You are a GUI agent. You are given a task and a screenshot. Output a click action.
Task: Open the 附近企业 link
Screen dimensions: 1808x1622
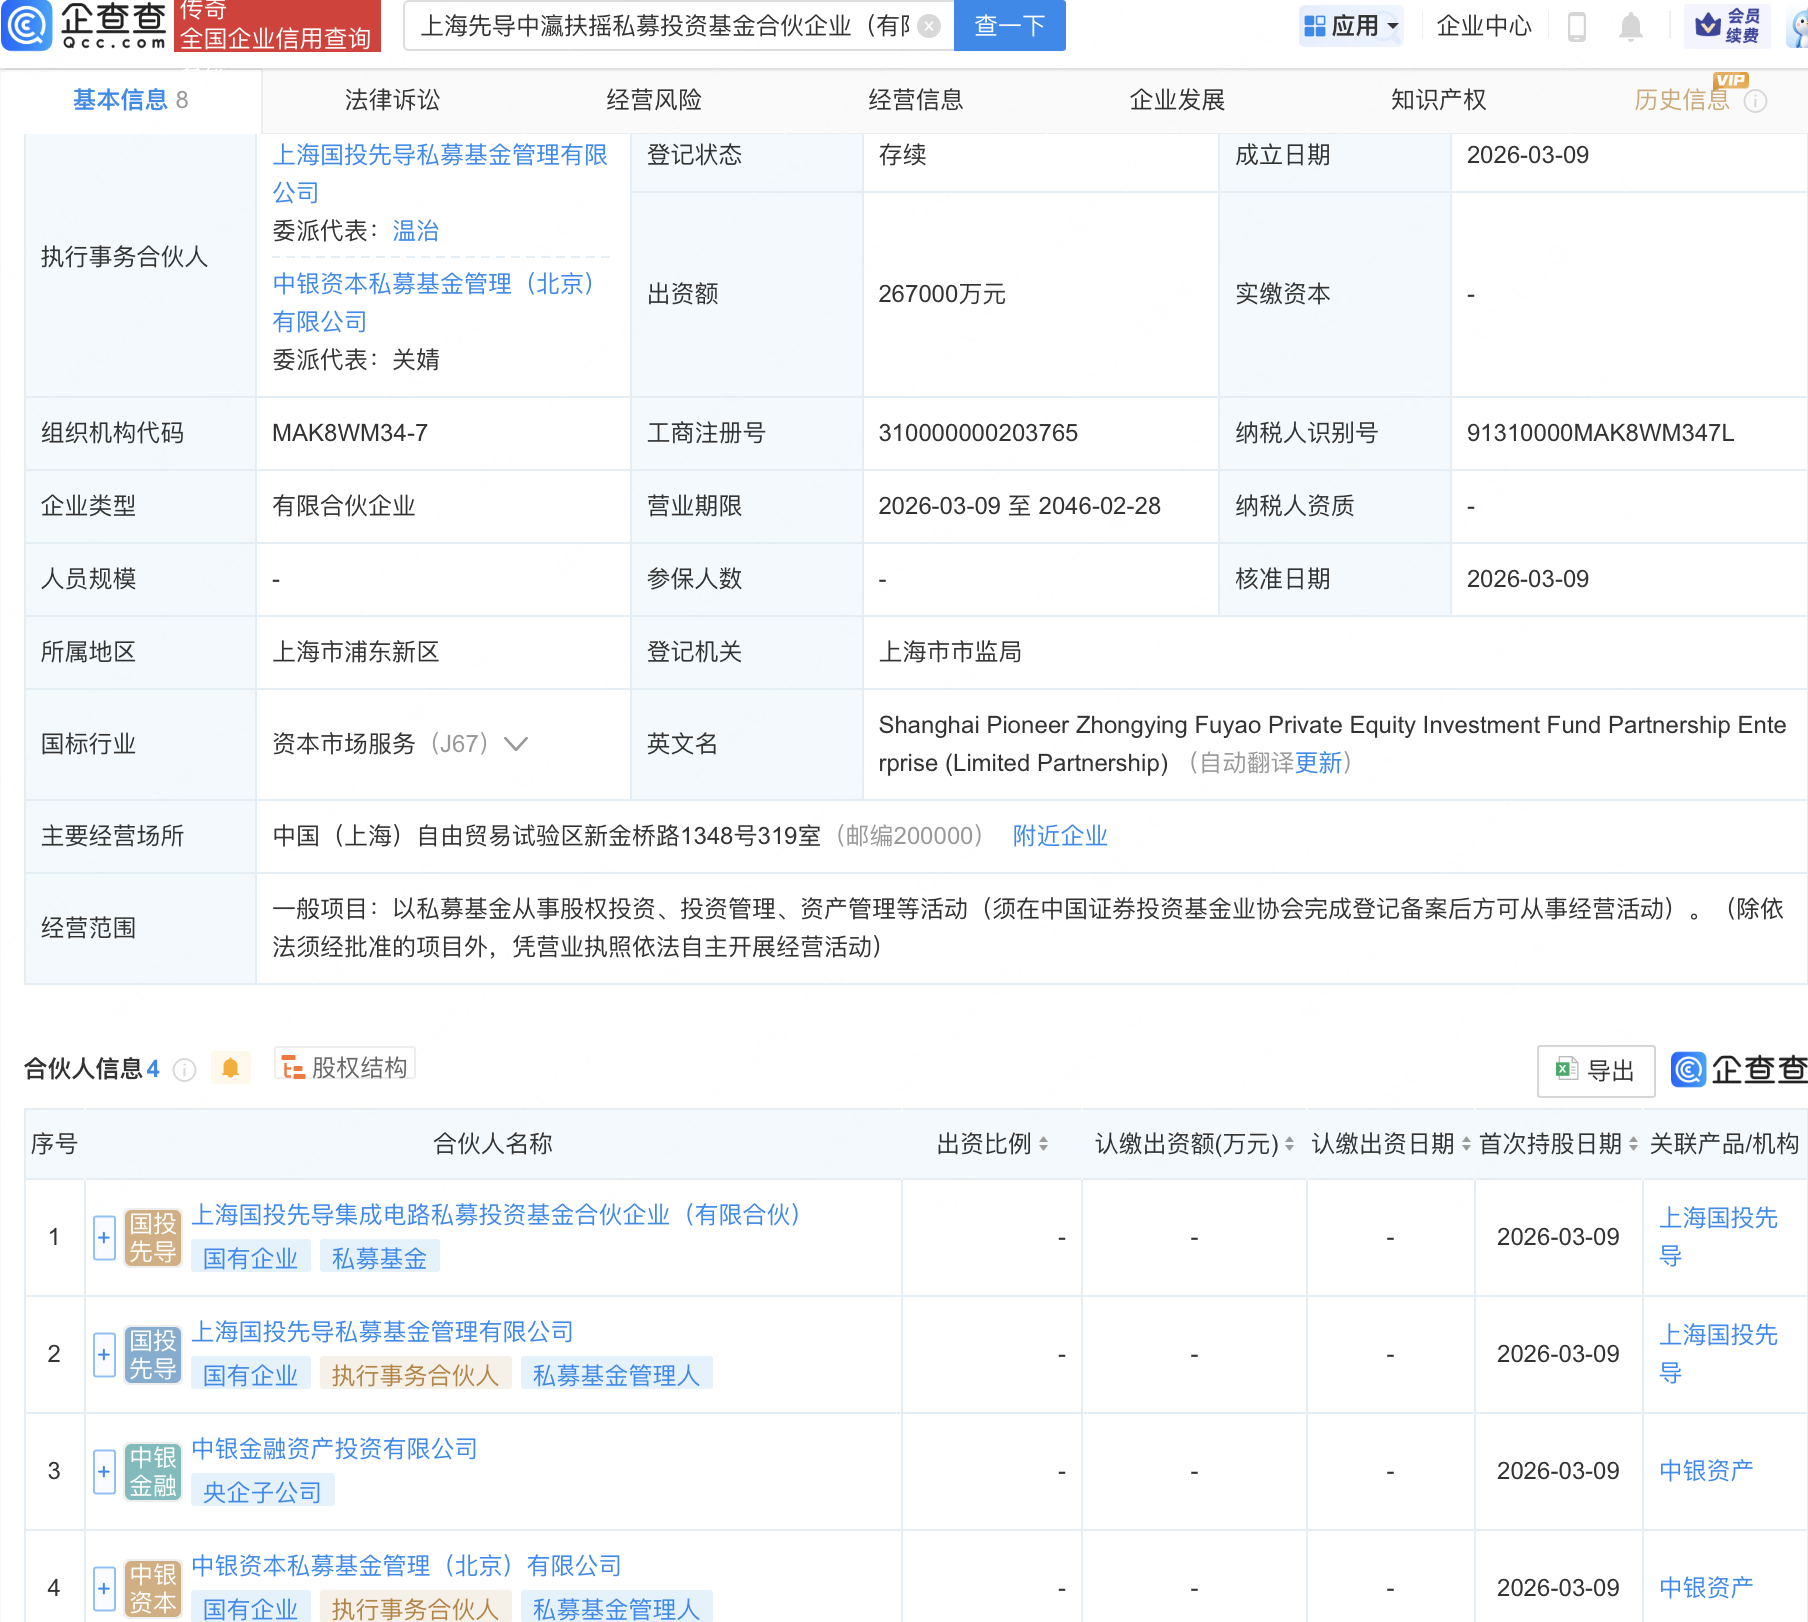coord(1060,836)
